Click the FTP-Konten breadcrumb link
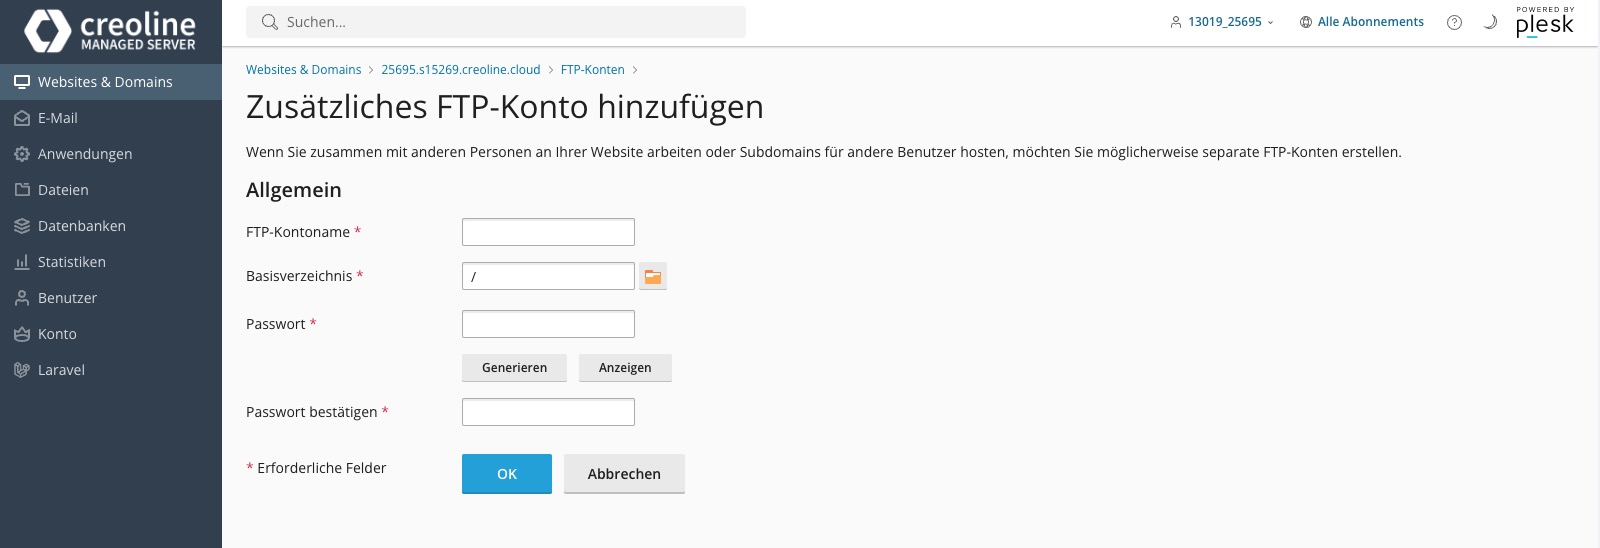Viewport: 1600px width, 548px height. [x=592, y=70]
